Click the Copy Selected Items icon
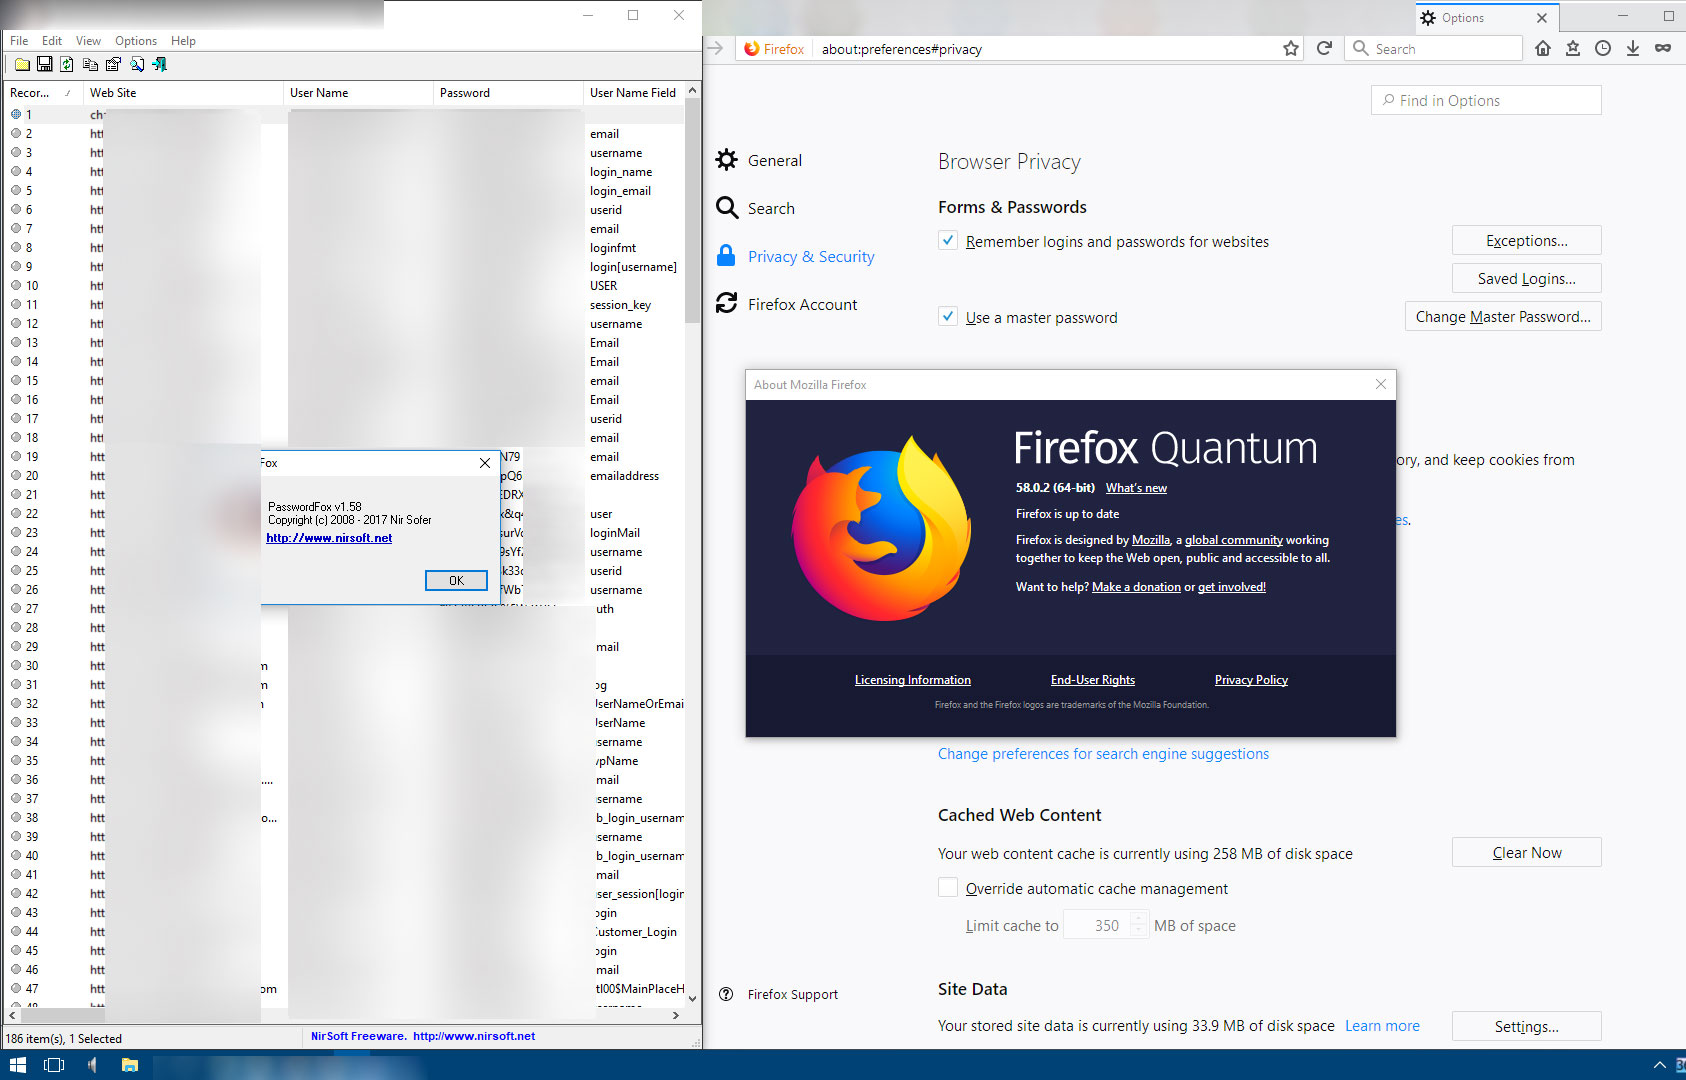 (x=90, y=64)
